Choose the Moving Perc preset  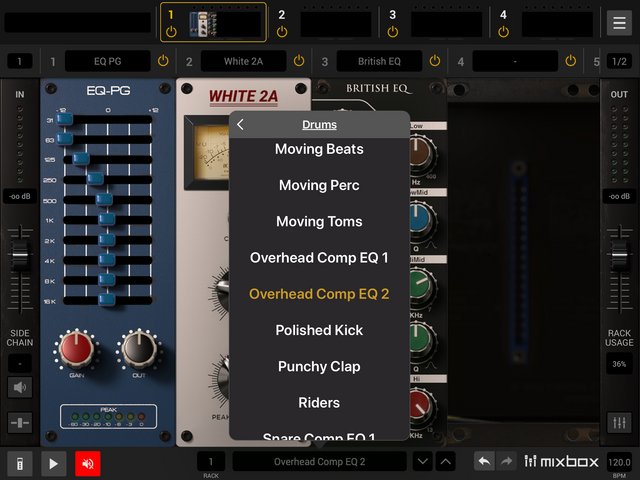(x=319, y=185)
